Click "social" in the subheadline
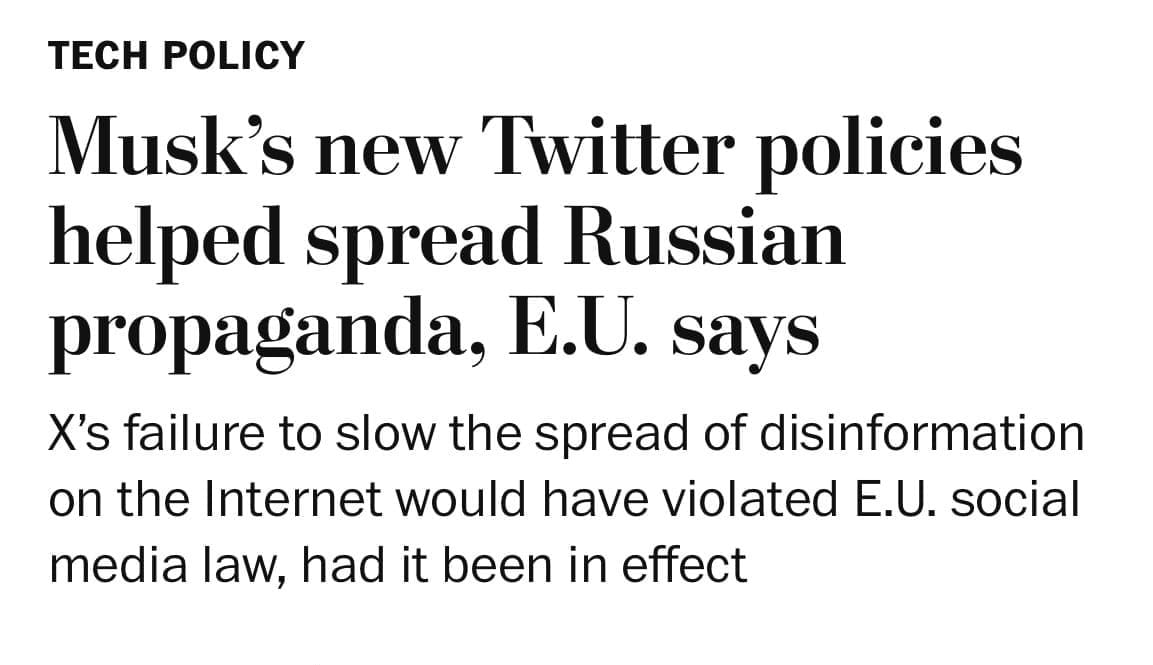1153x665 pixels. pos(1015,500)
